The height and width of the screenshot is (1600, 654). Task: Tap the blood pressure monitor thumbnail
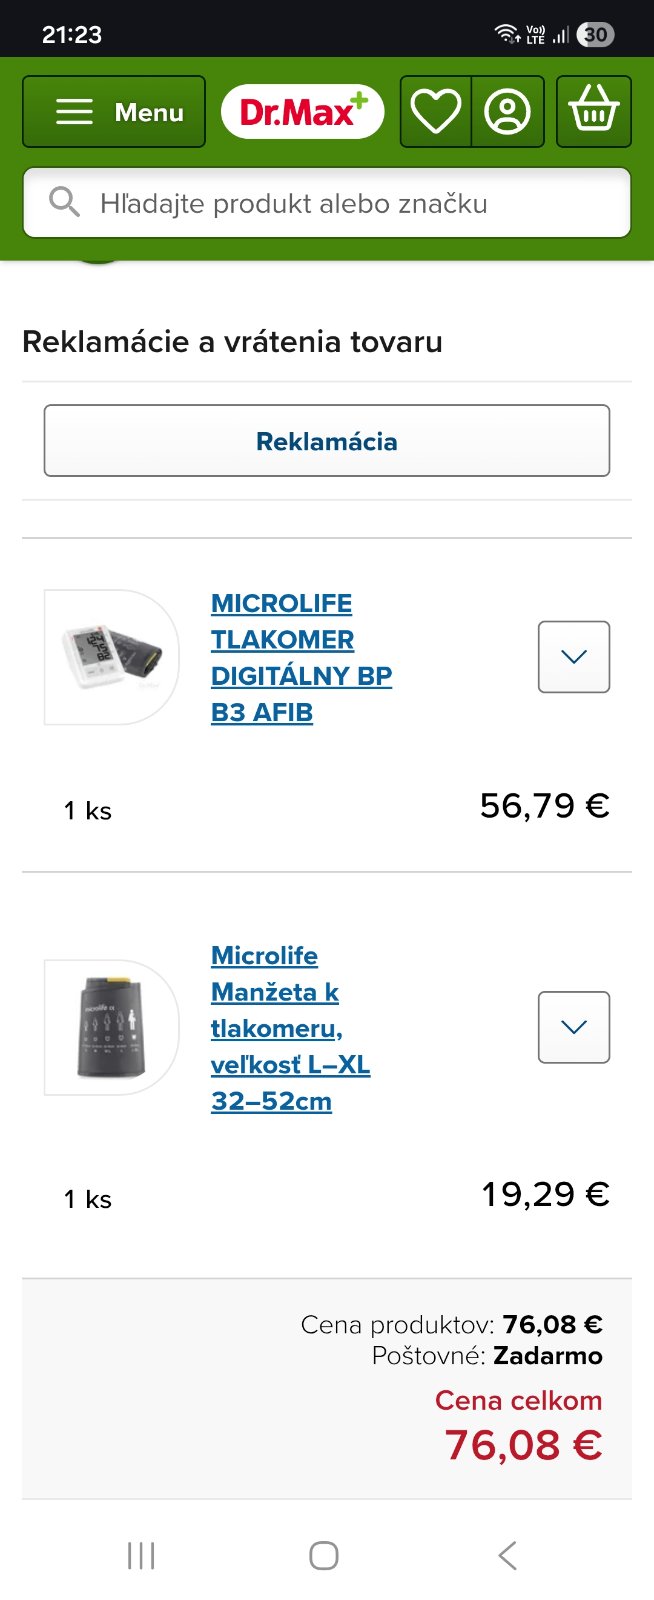(111, 657)
